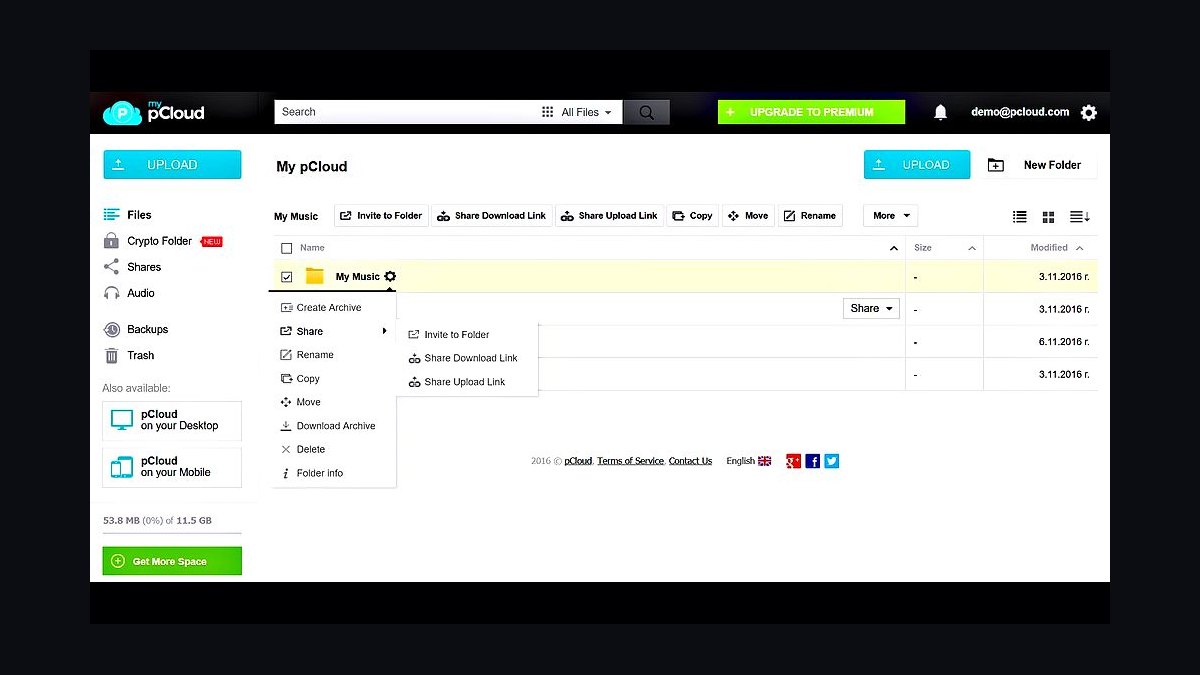
Task: Change language from English in footer
Action: pos(749,461)
